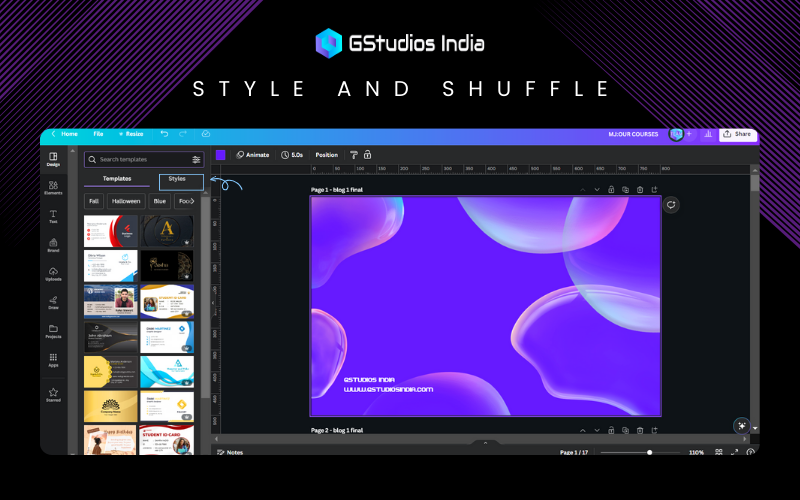Click the Undo arrow in top bar
The width and height of the screenshot is (800, 500).
[x=165, y=133]
